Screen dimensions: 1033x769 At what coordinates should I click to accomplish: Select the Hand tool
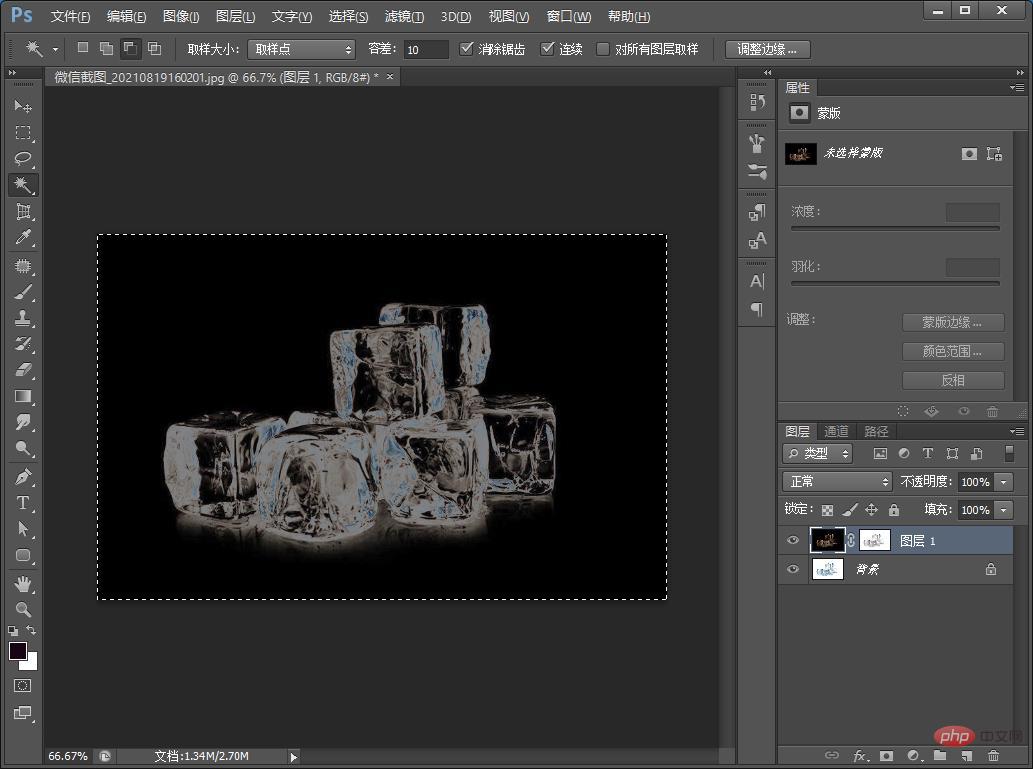24,583
